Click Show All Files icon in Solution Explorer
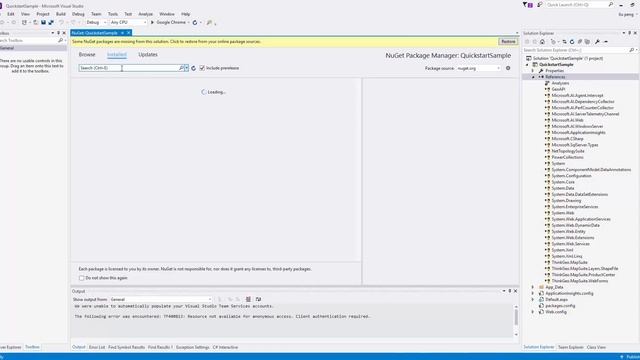640x360 pixels. (x=587, y=42)
